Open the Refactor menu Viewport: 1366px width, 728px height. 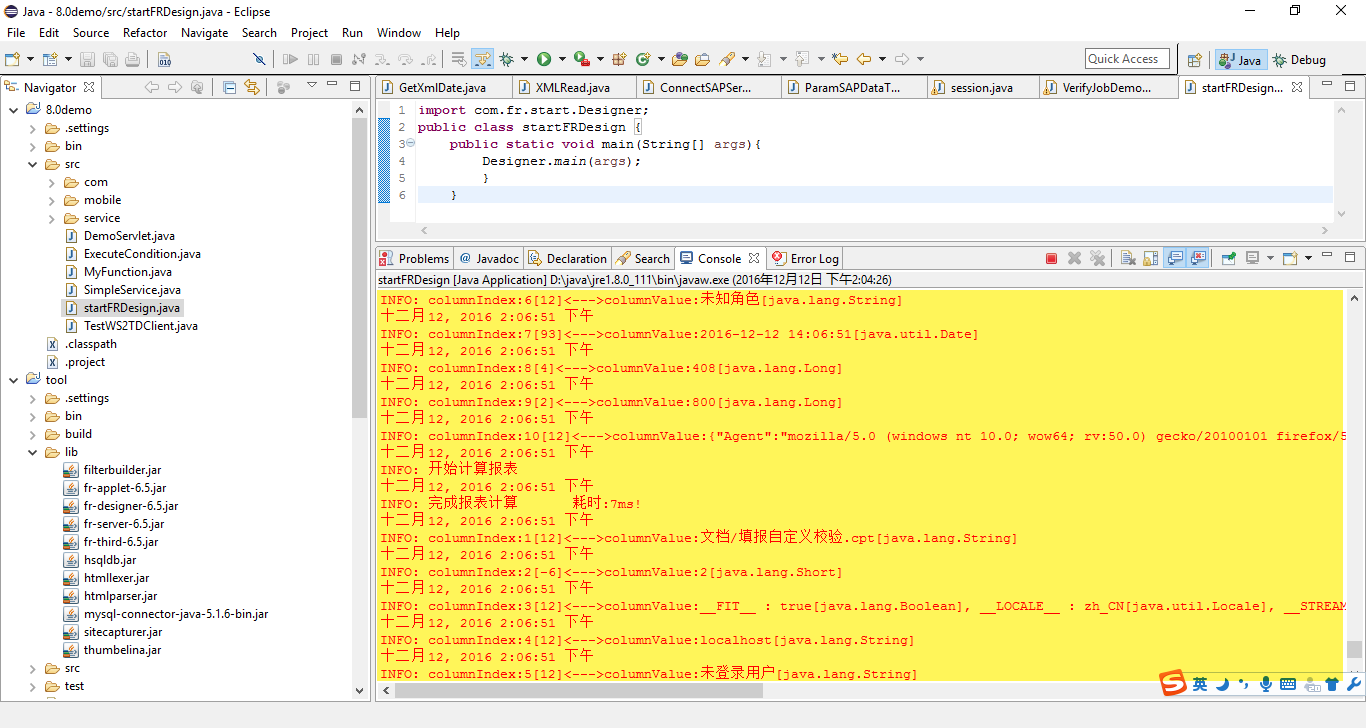145,32
